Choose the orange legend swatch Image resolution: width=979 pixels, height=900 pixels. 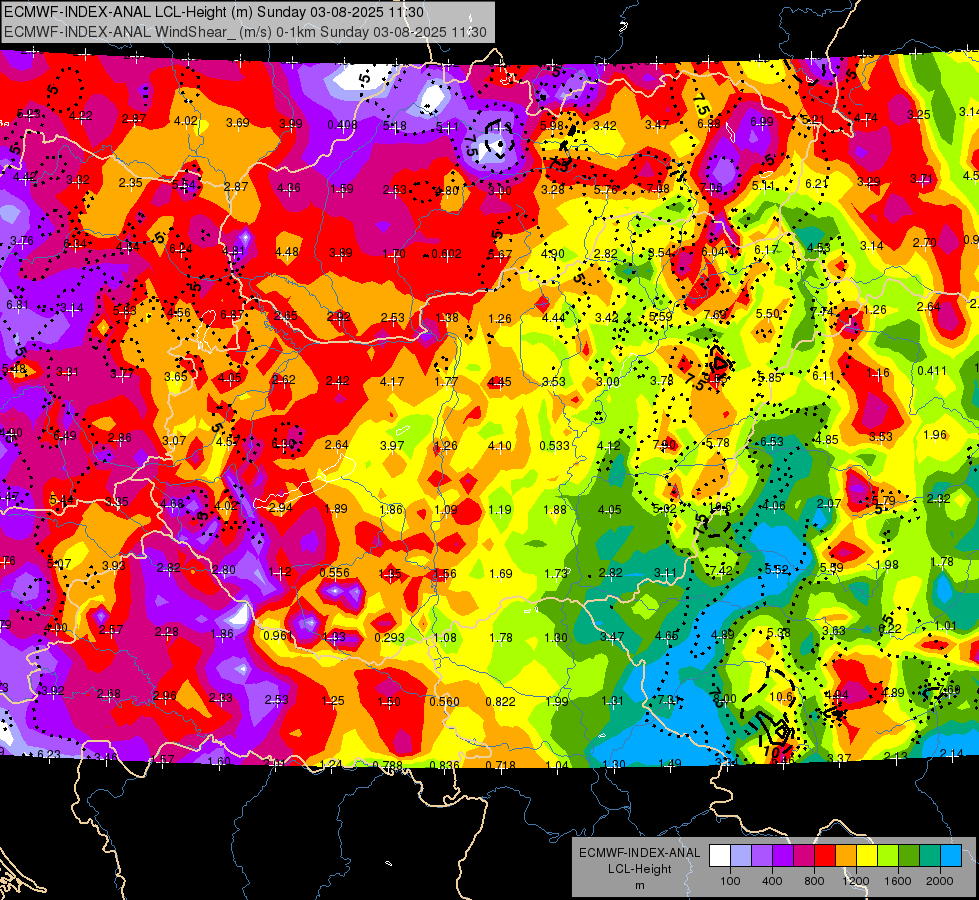(846, 856)
